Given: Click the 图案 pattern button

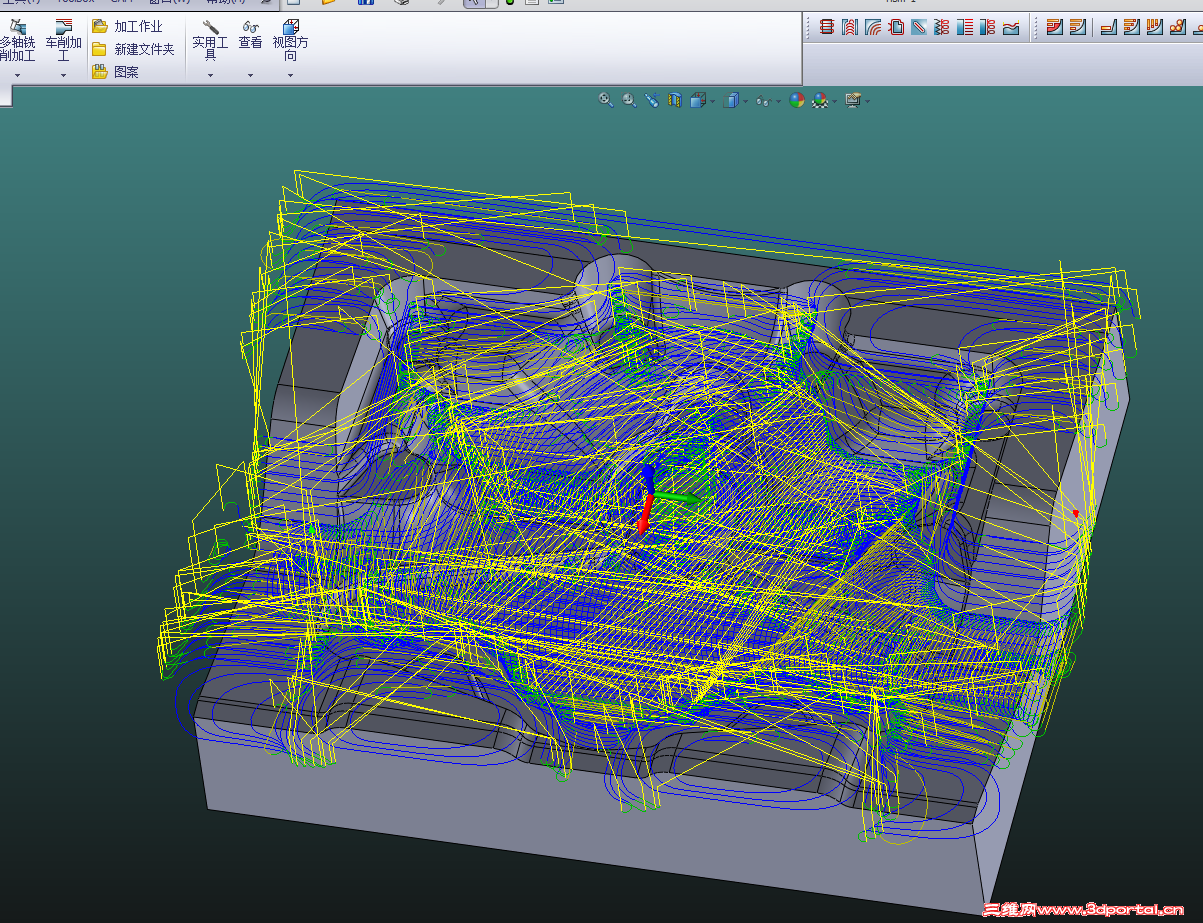Looking at the screenshot, I should (115, 72).
